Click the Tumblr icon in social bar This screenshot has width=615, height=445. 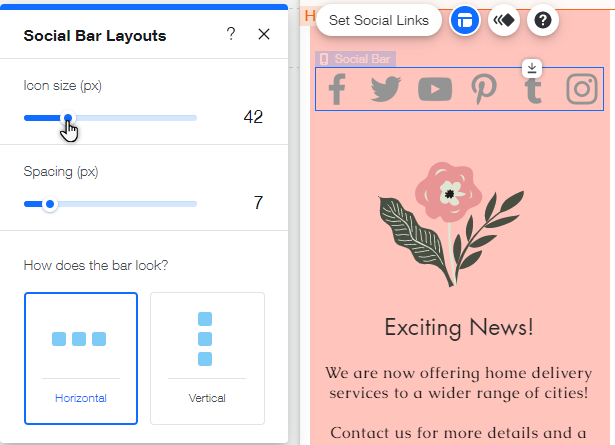click(x=533, y=89)
